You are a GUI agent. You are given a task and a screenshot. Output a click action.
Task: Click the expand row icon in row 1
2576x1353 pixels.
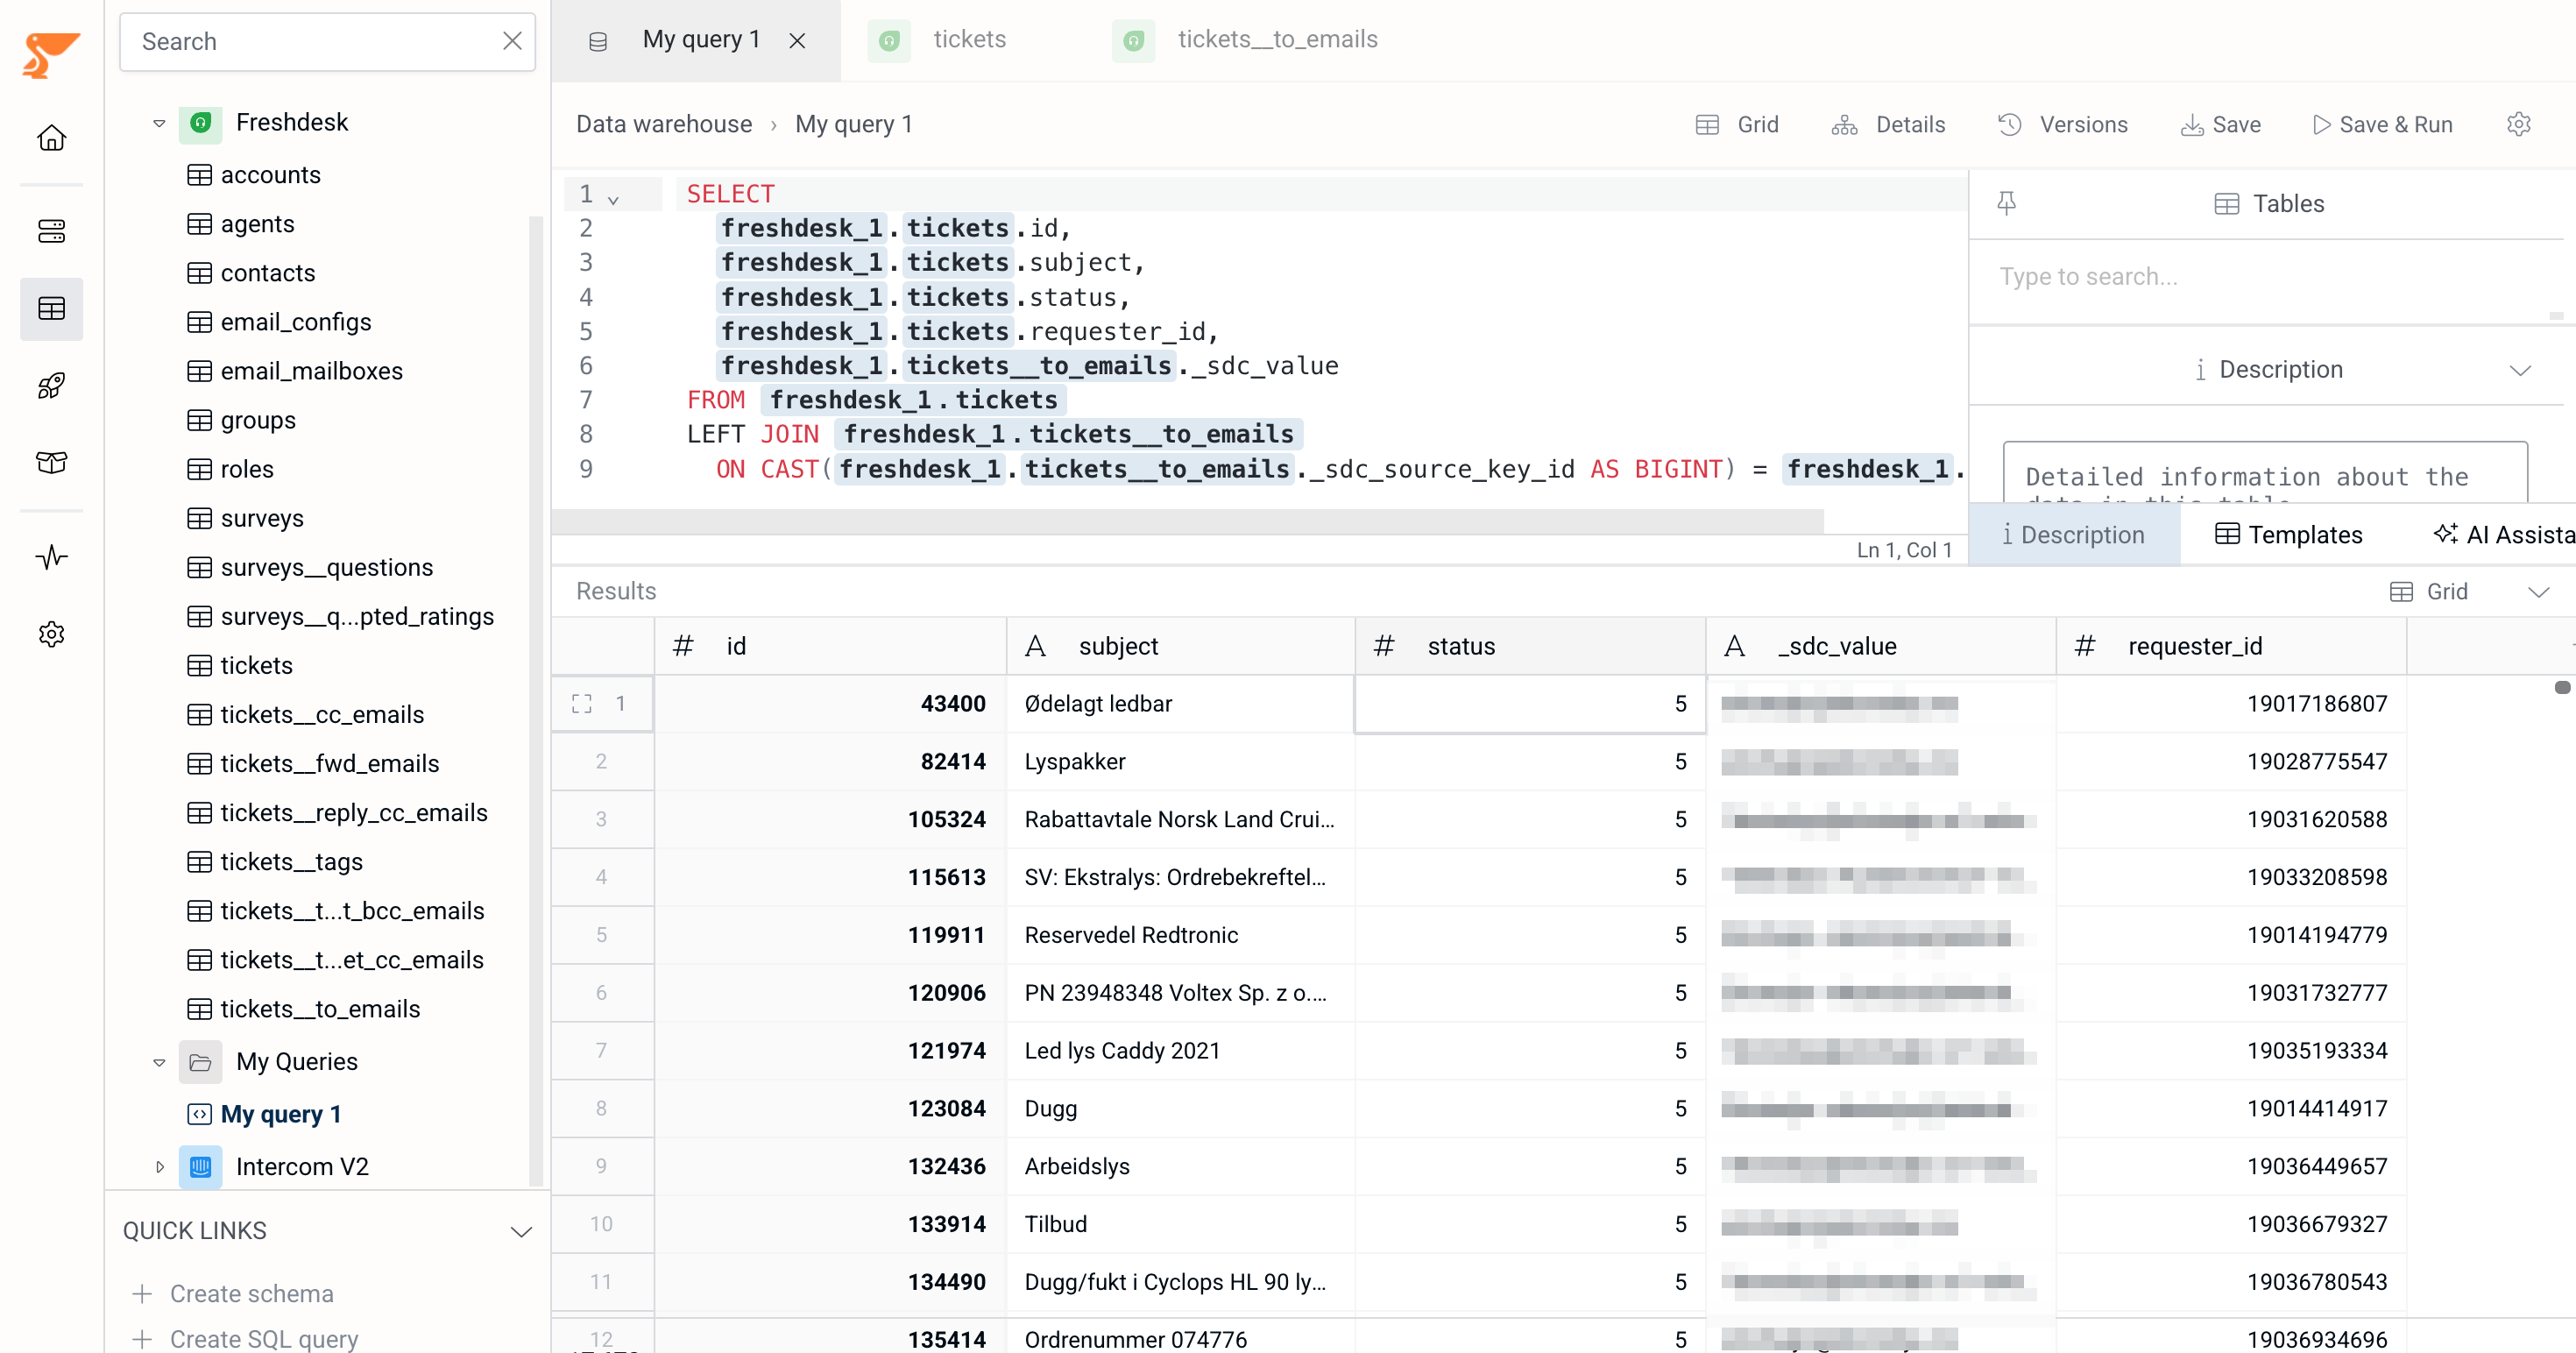pos(582,704)
